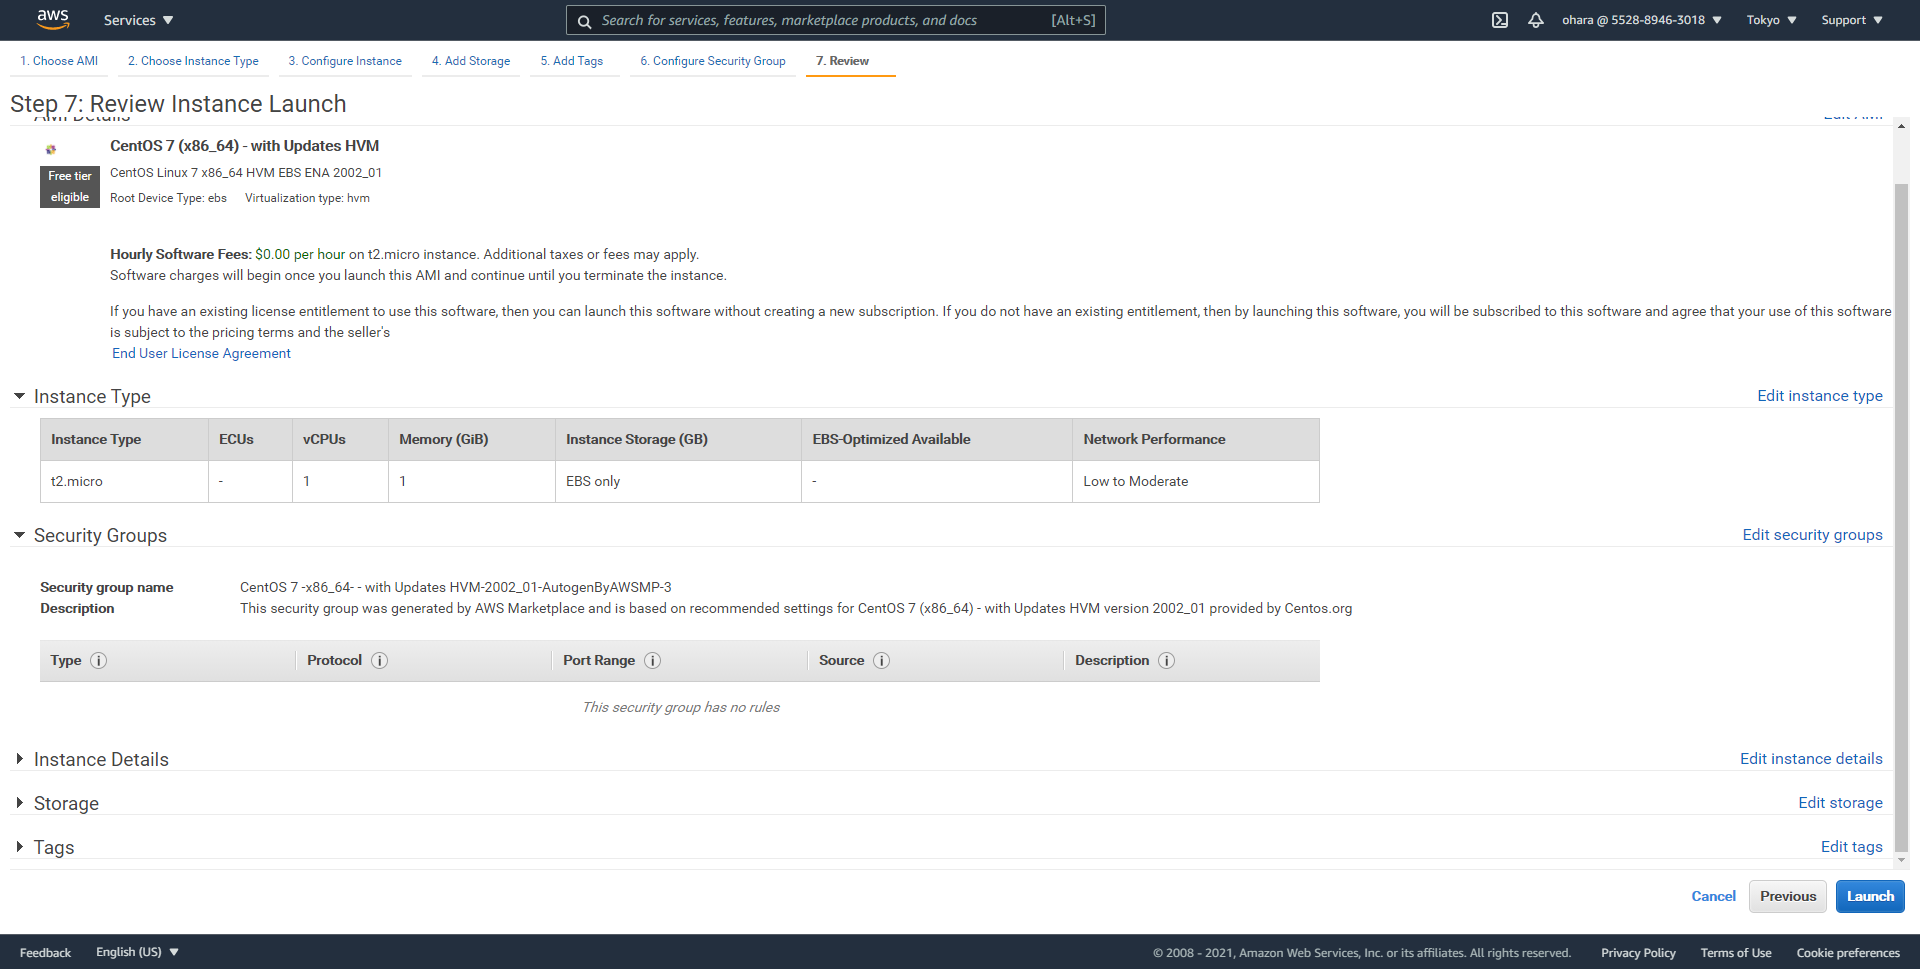This screenshot has height=969, width=1920.
Task: Click the CentOS AMI logo icon
Action: tap(51, 150)
